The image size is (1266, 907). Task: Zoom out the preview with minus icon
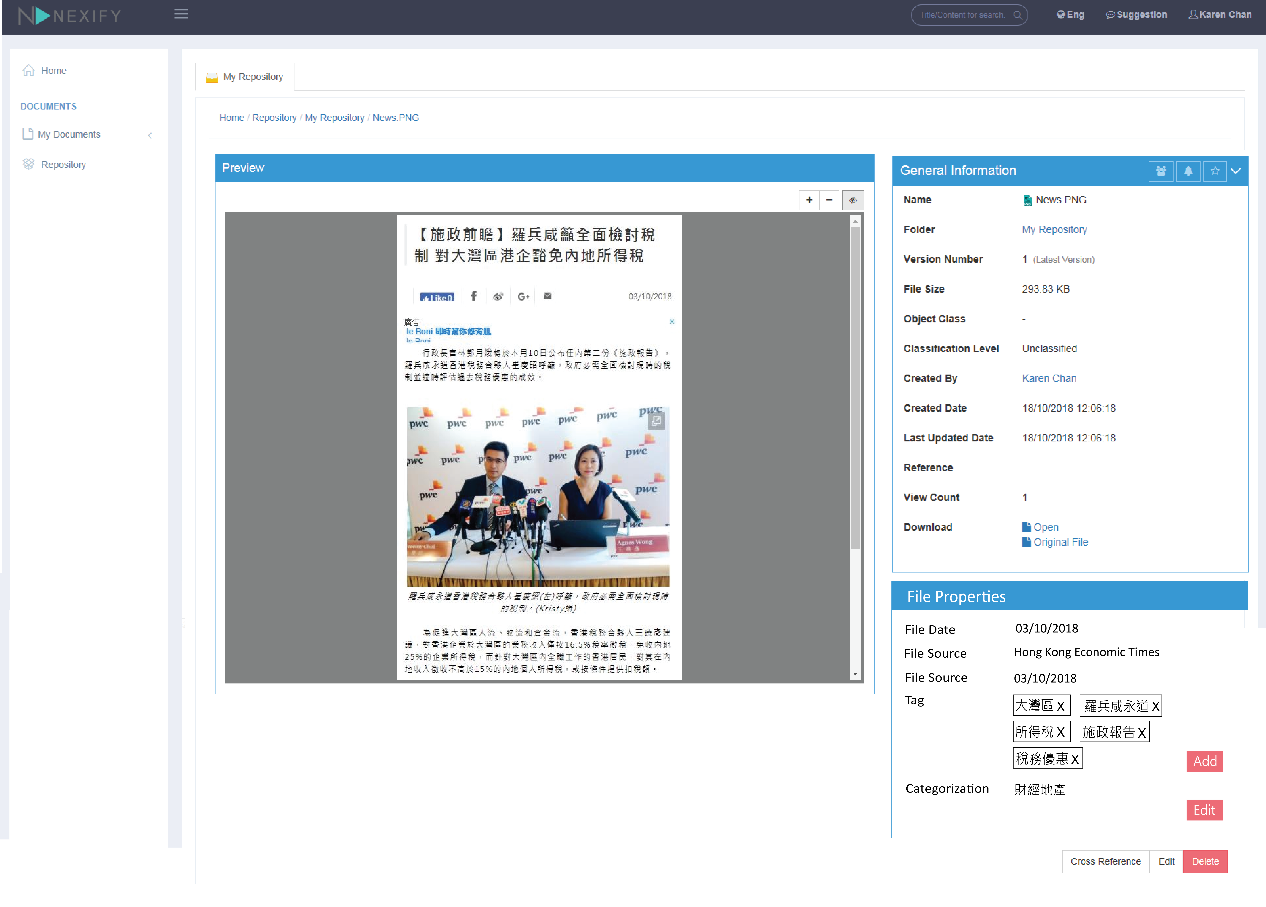point(830,200)
